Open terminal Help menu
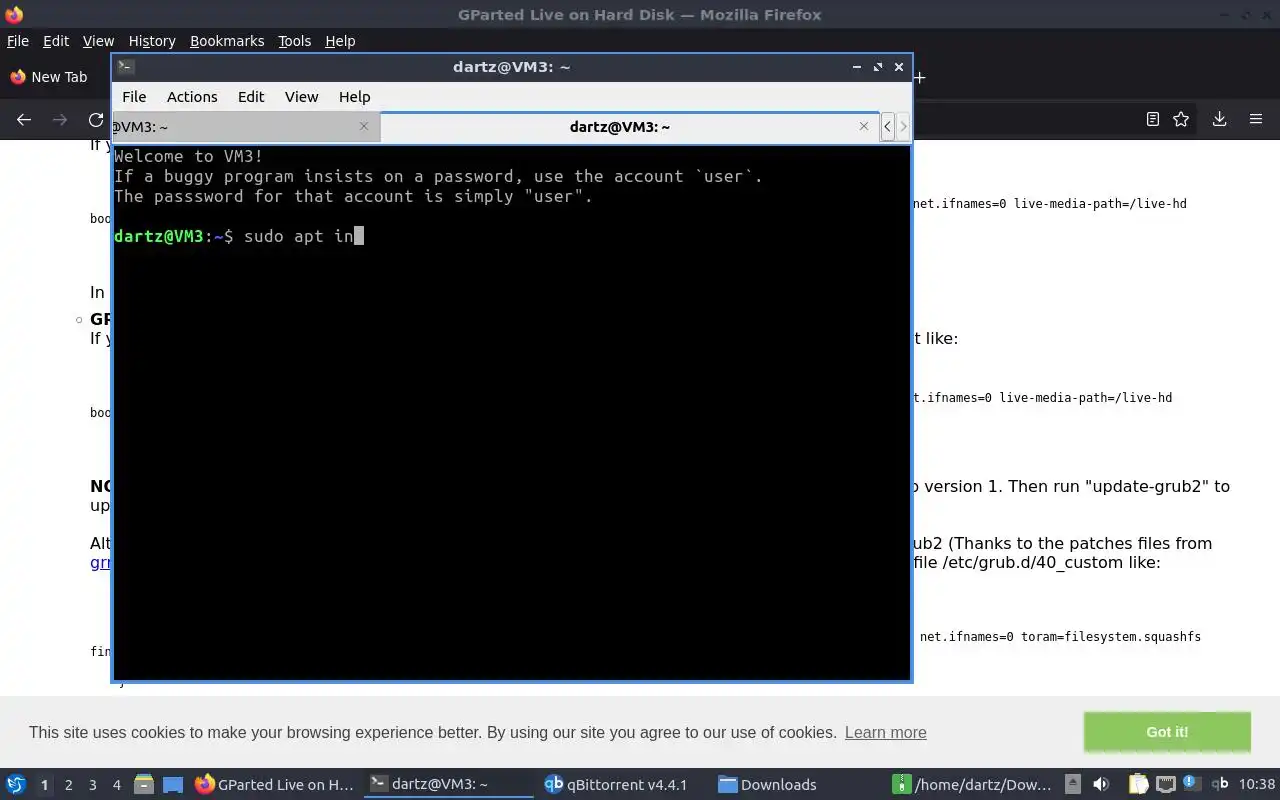This screenshot has height=800, width=1280. [x=355, y=97]
